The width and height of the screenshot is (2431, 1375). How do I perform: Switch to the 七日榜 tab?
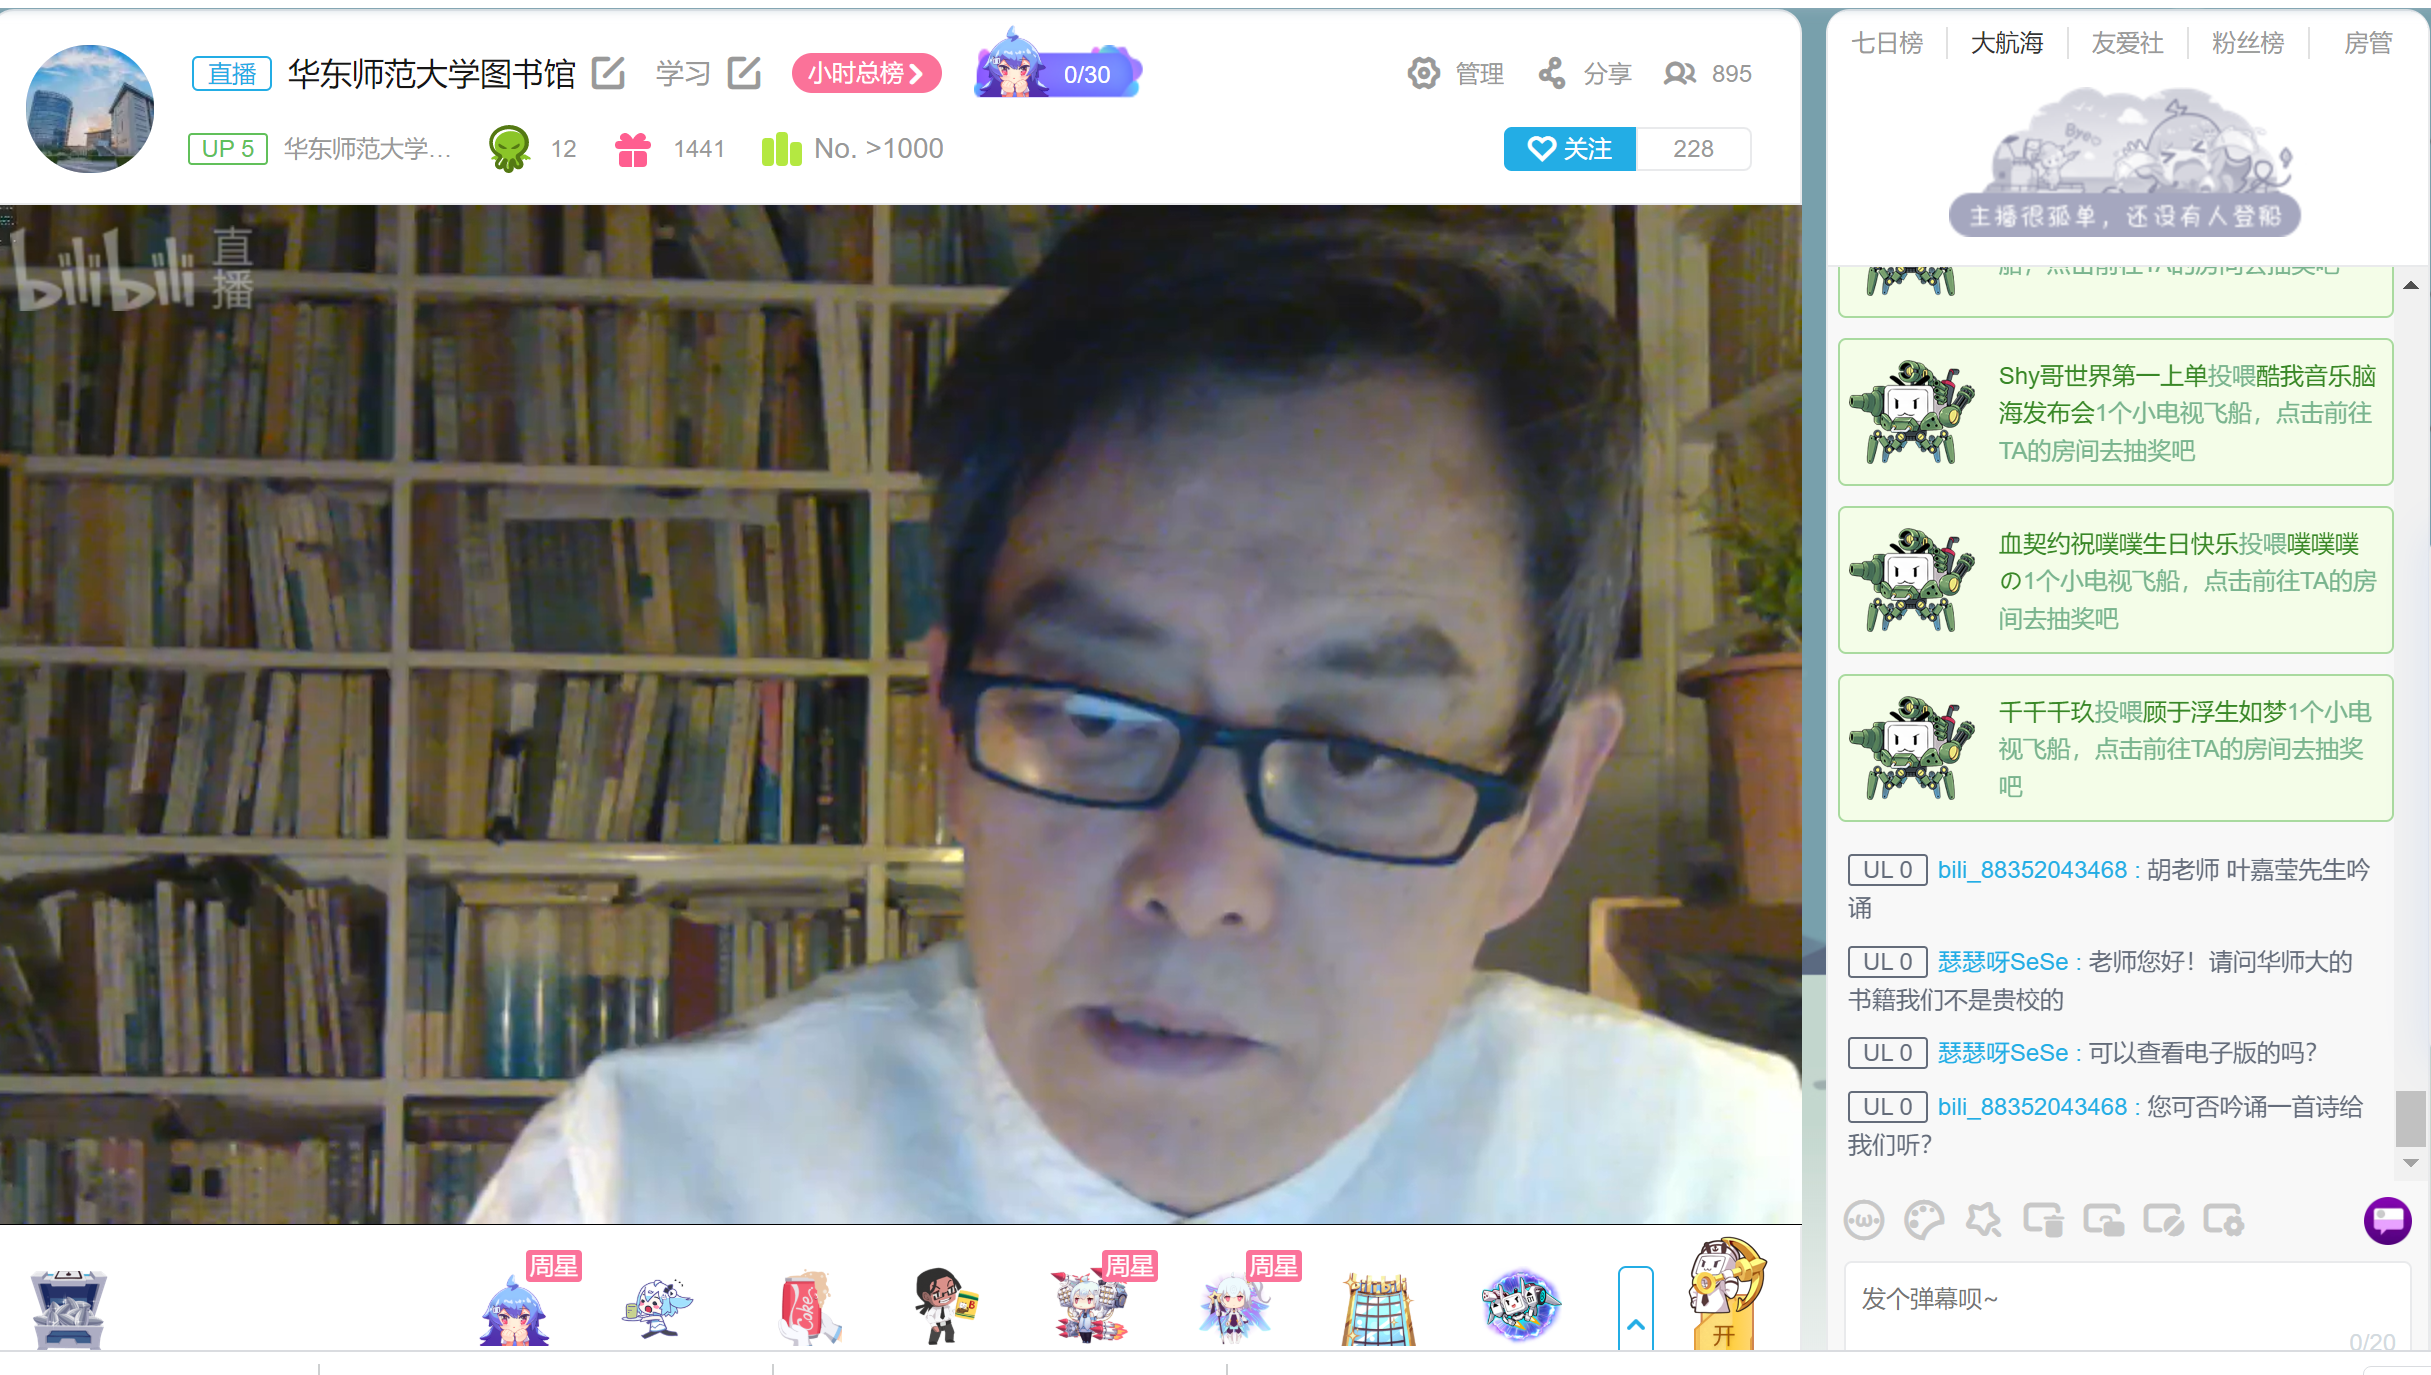point(1887,43)
